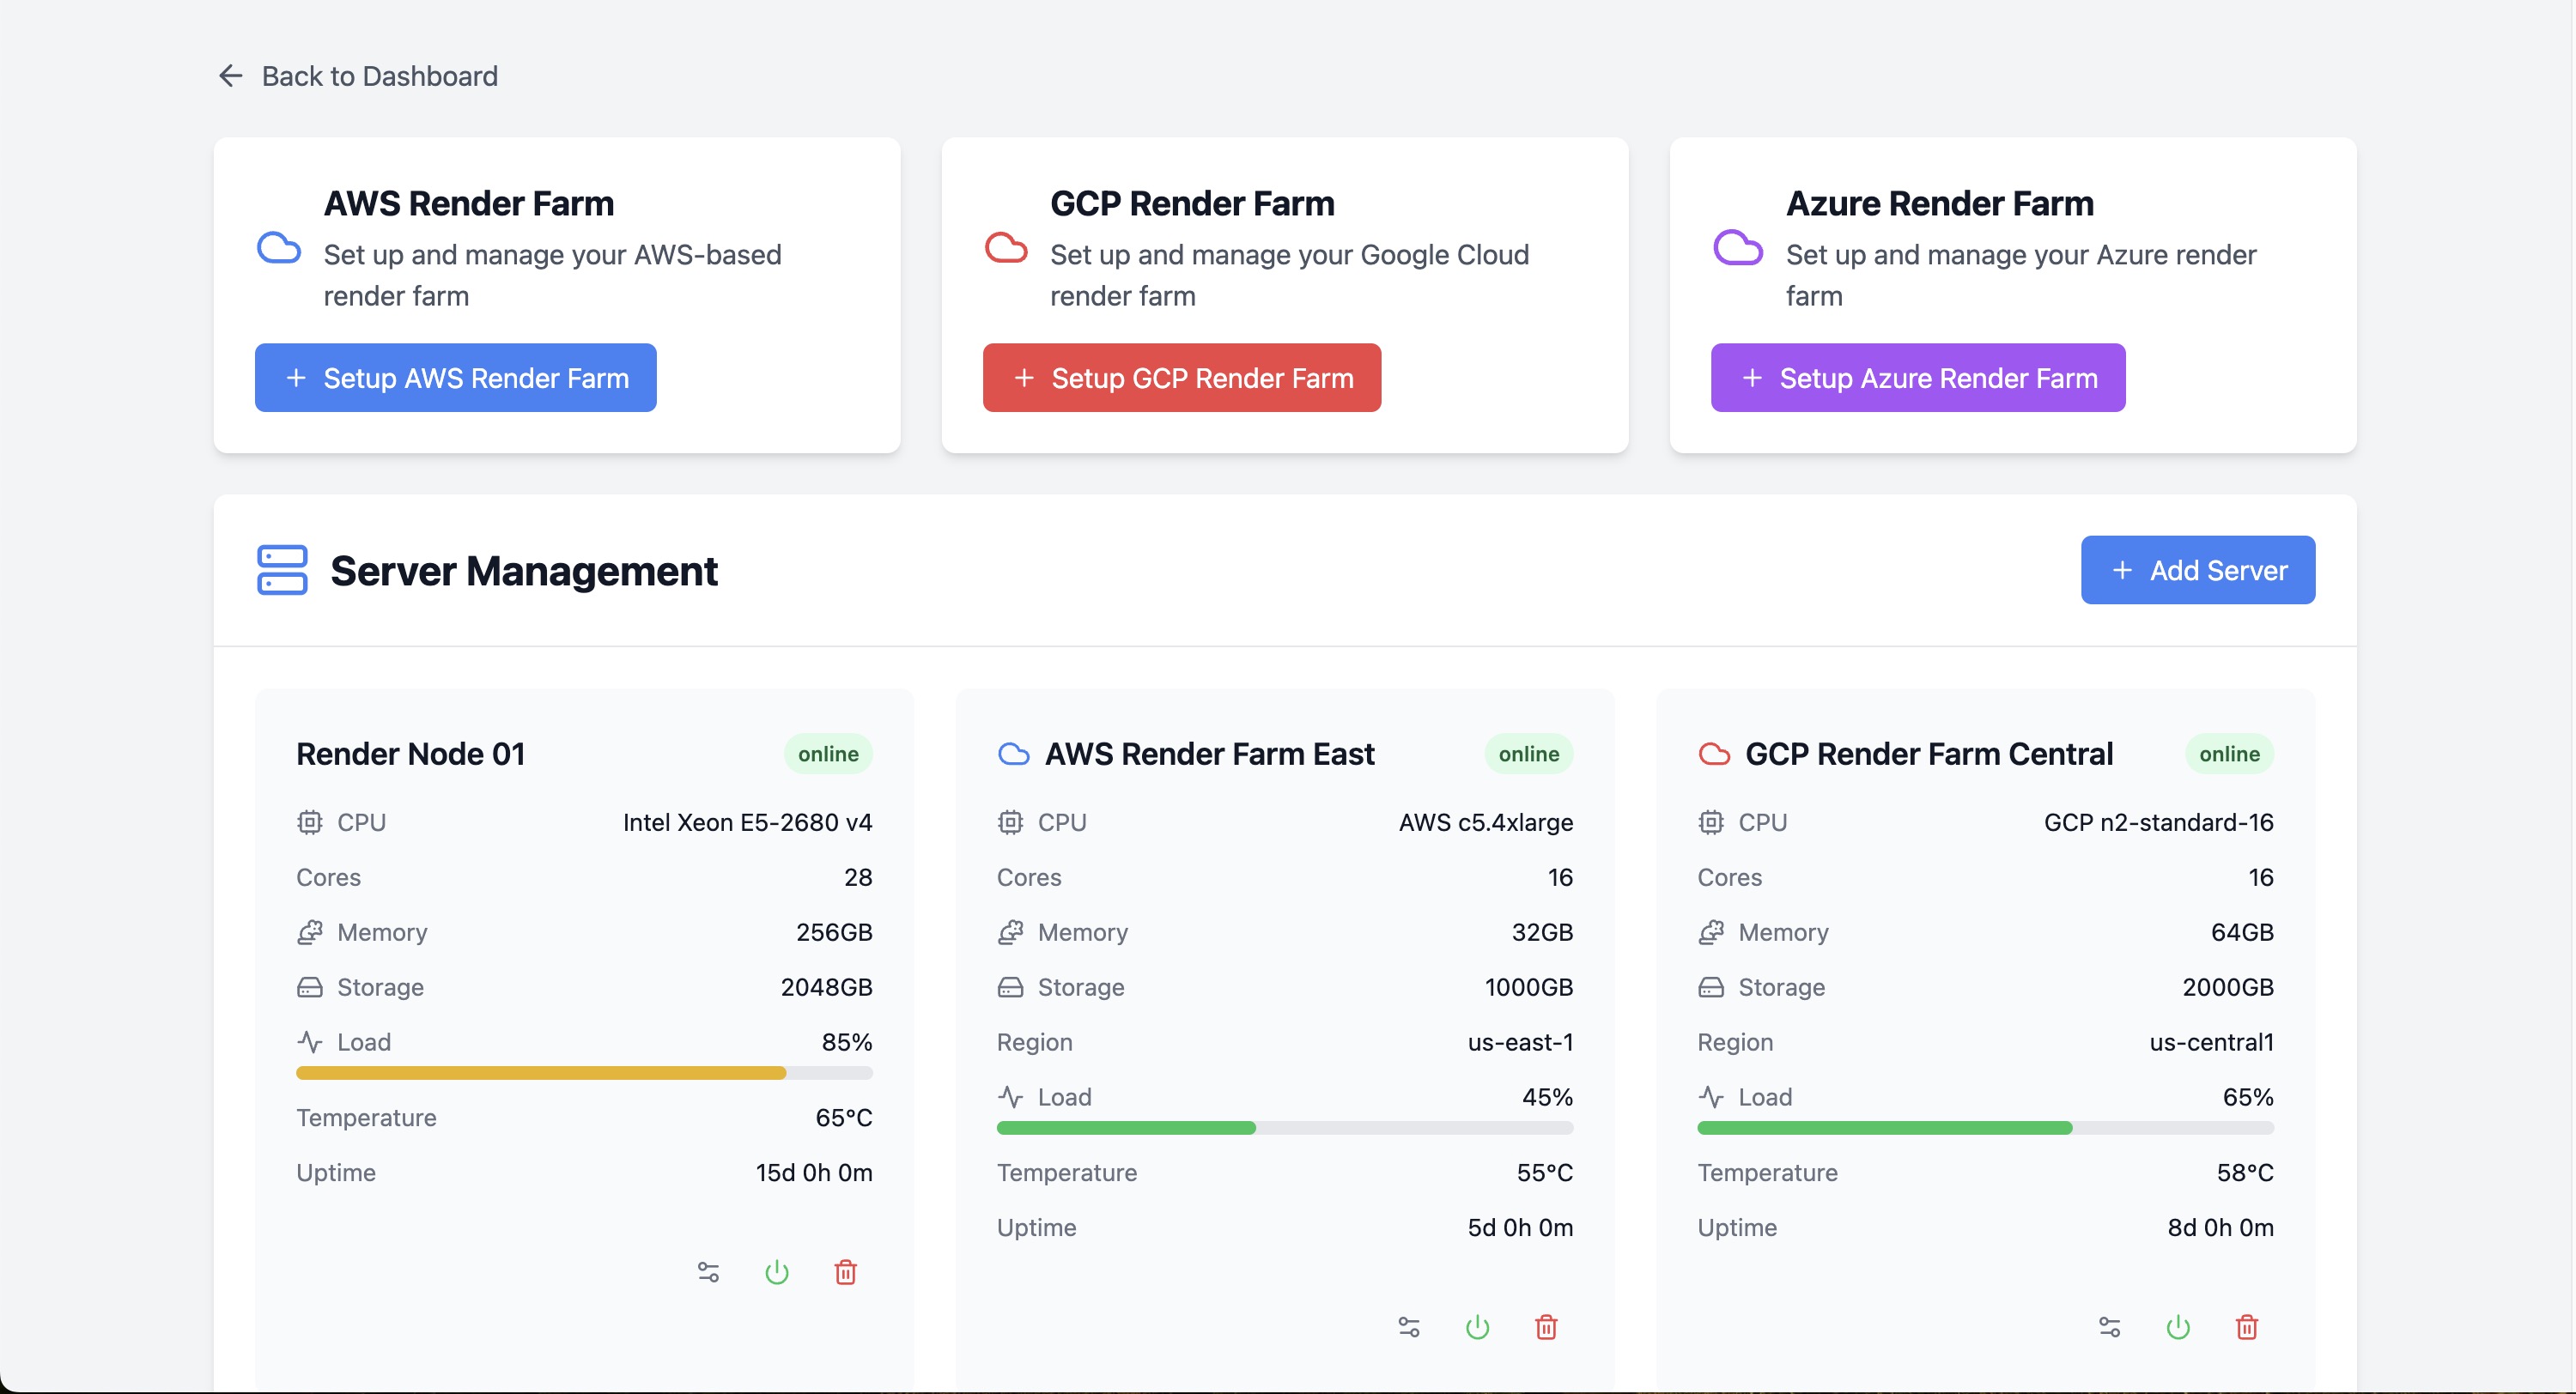Click the Load activity icon in GCP Render Farm Central

[1711, 1097]
